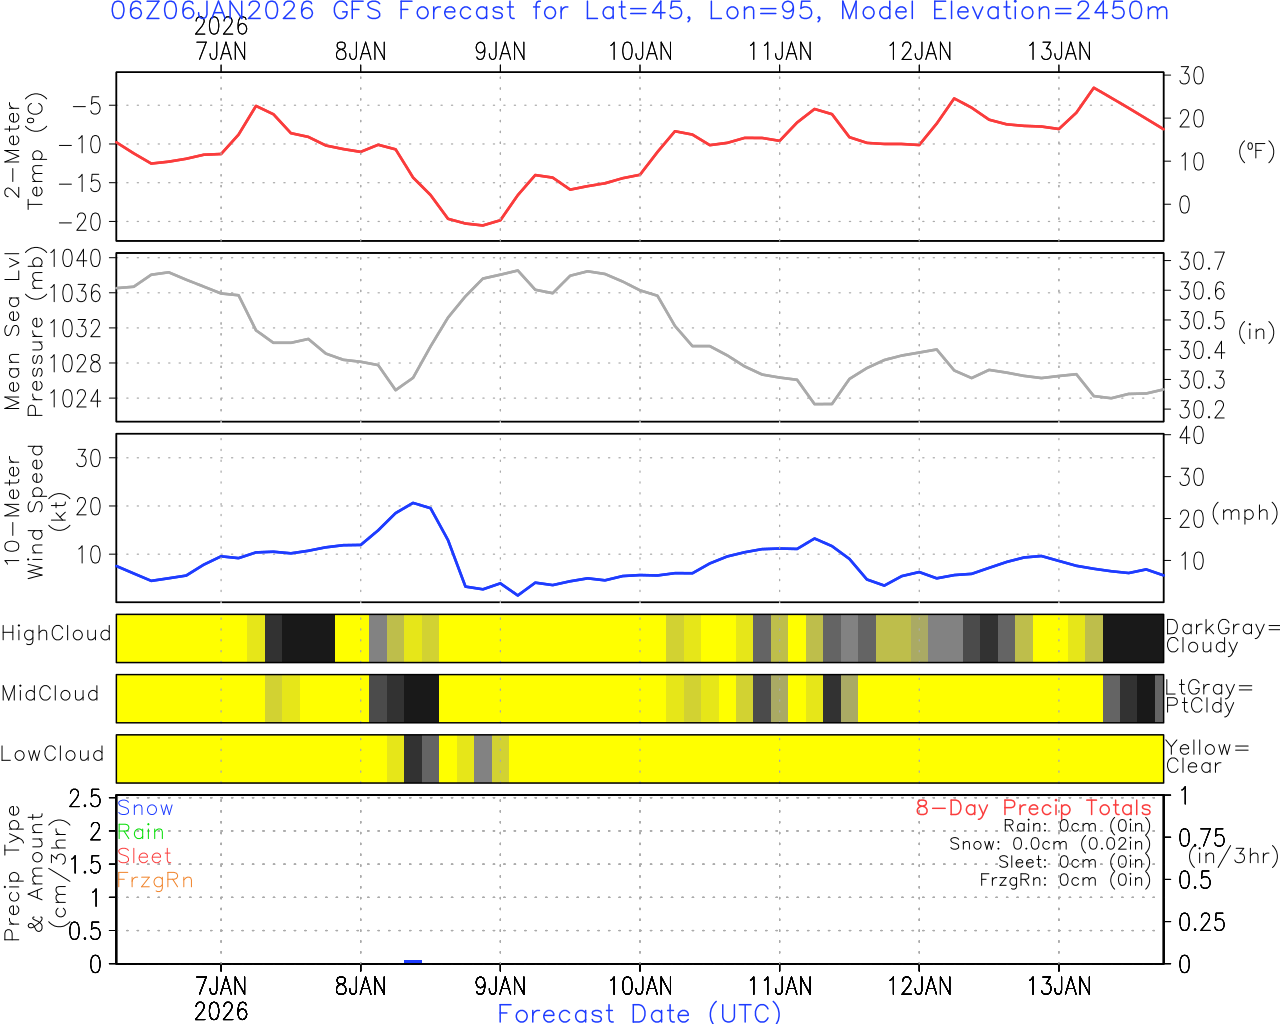Select the Rain legend label
This screenshot has width=1280, height=1024.
(x=141, y=832)
